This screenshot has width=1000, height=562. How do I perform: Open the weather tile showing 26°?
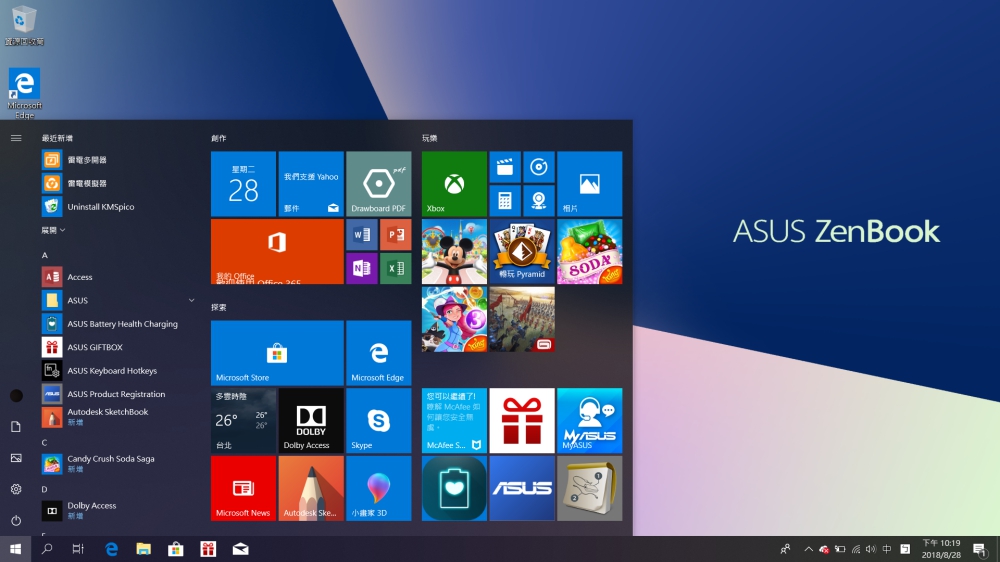pyautogui.click(x=244, y=420)
